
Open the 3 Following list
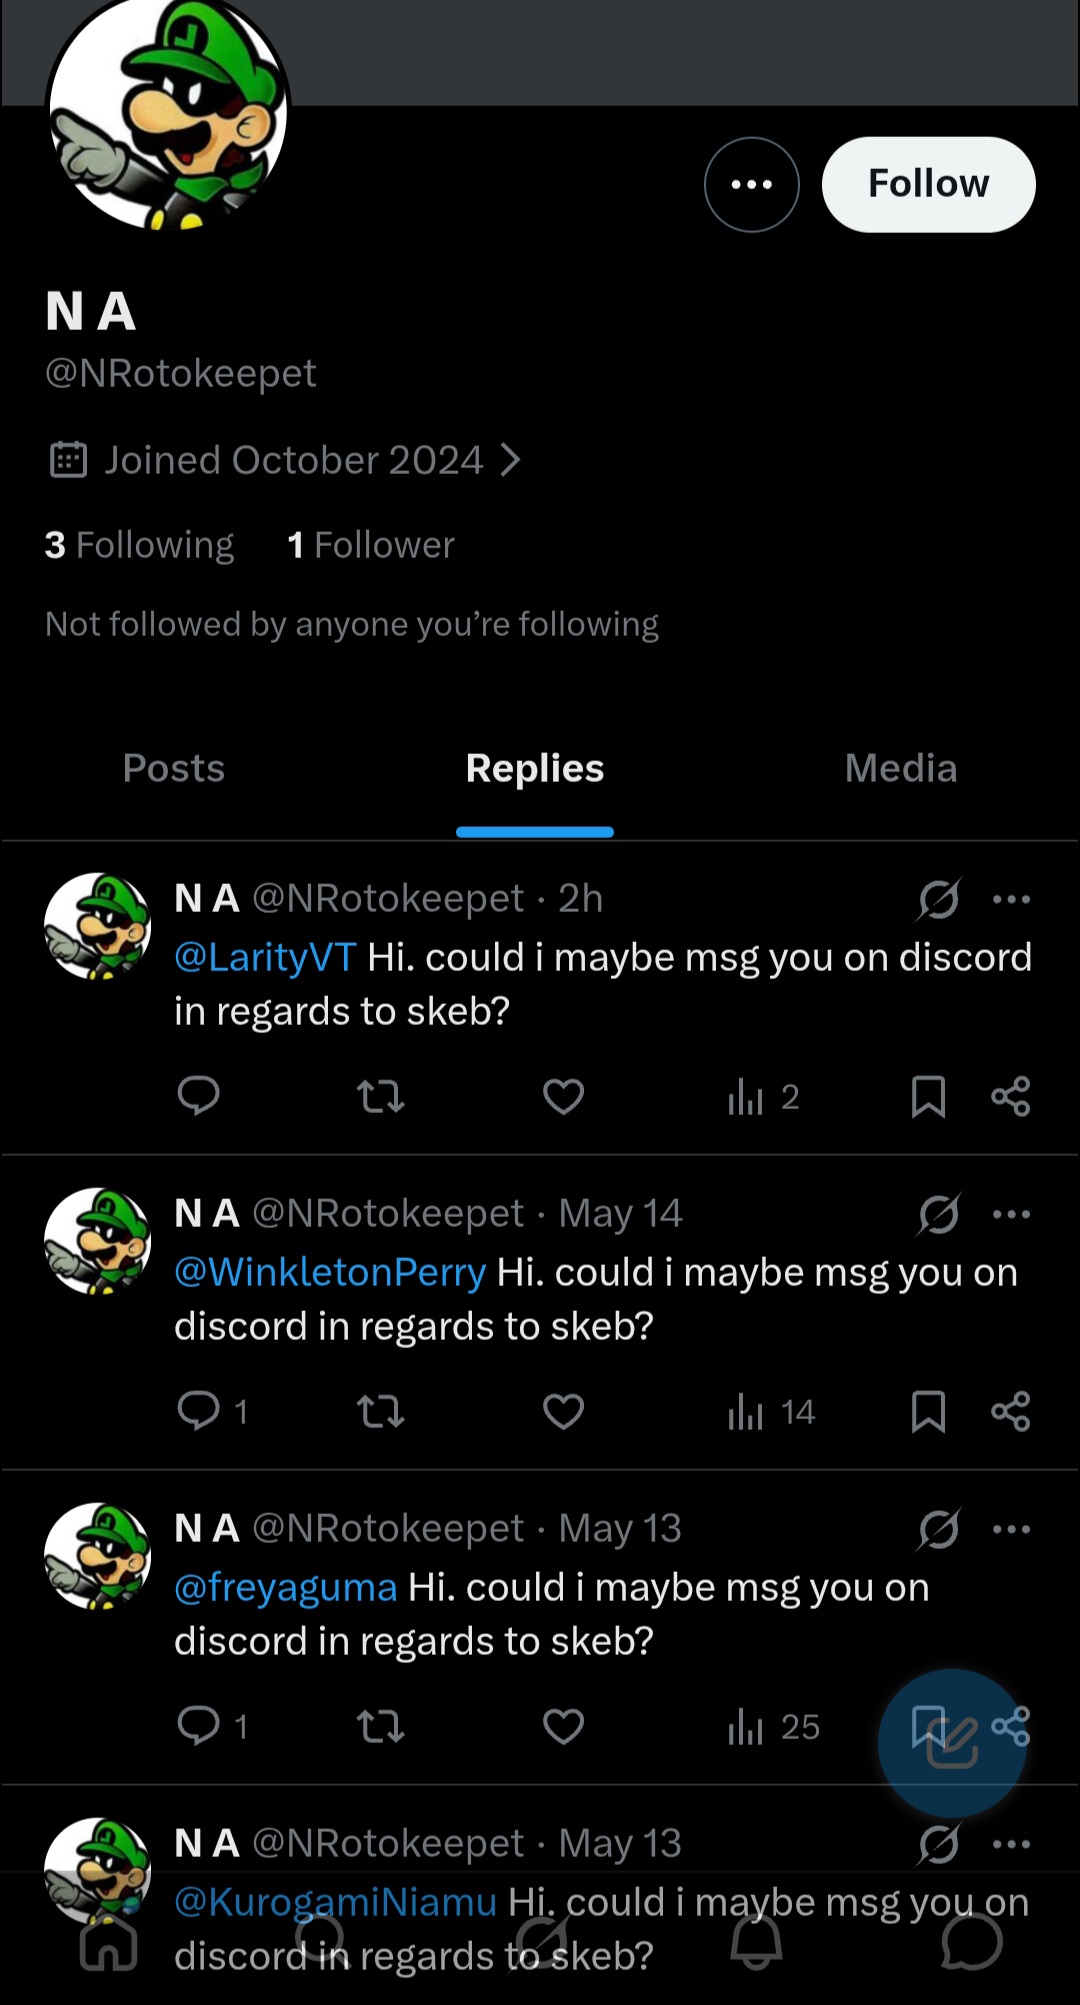point(140,545)
